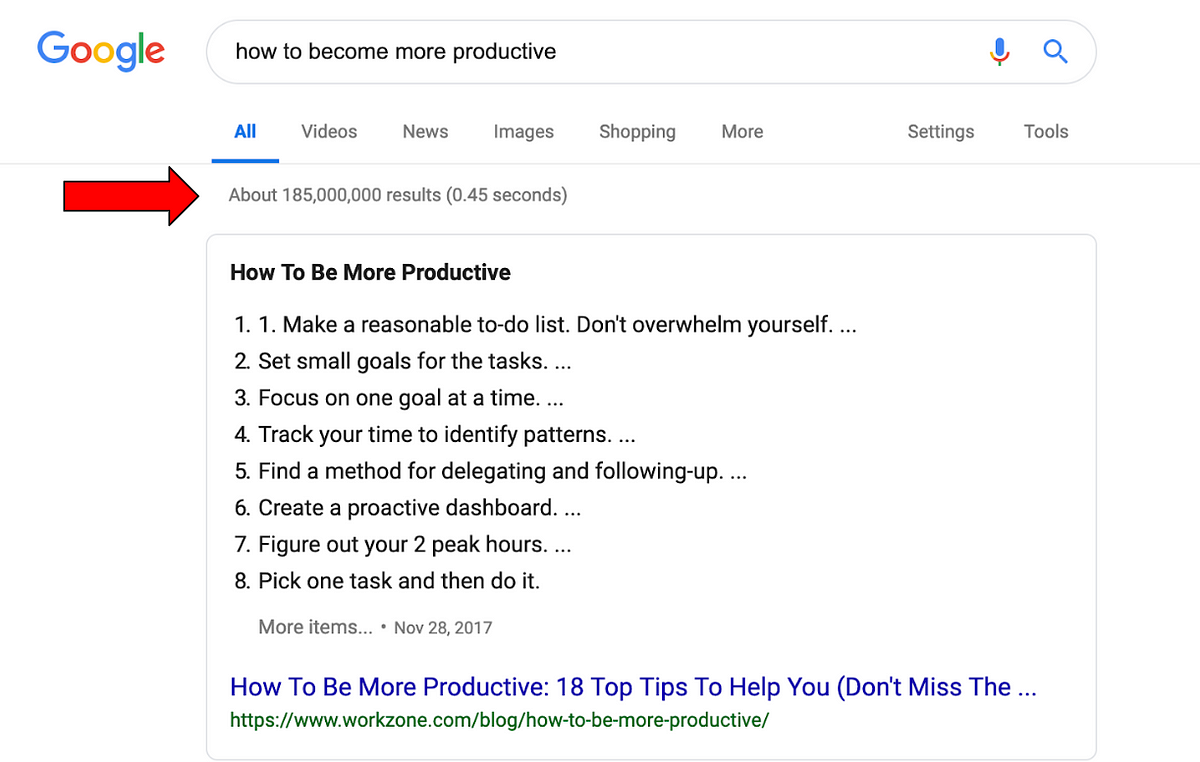Click the workzone.com green URL
Viewport: 1200px width, 762px height.
[500, 719]
